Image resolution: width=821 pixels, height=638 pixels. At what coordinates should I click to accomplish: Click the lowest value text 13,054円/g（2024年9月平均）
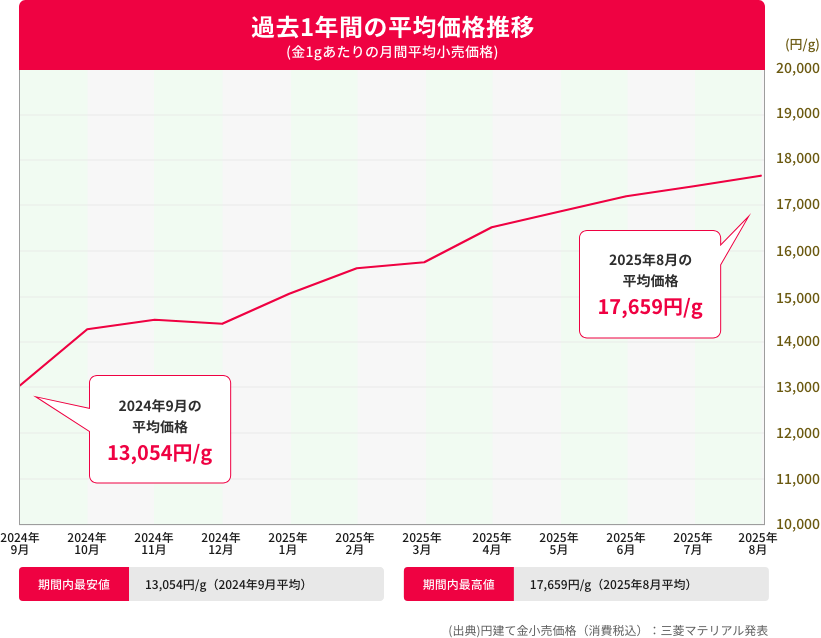point(225,584)
